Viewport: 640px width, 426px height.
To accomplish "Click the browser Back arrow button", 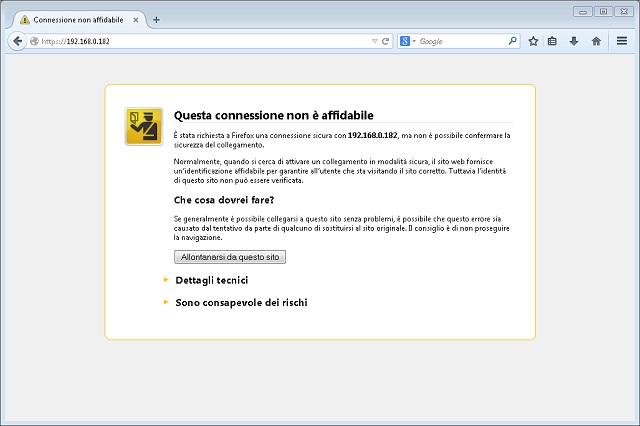I will [17, 41].
